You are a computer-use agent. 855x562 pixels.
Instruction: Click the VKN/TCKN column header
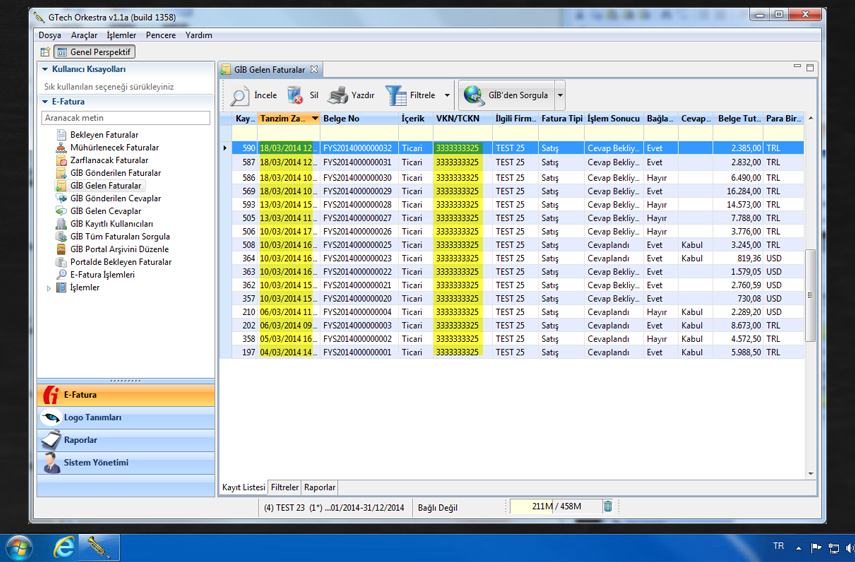[x=462, y=118]
